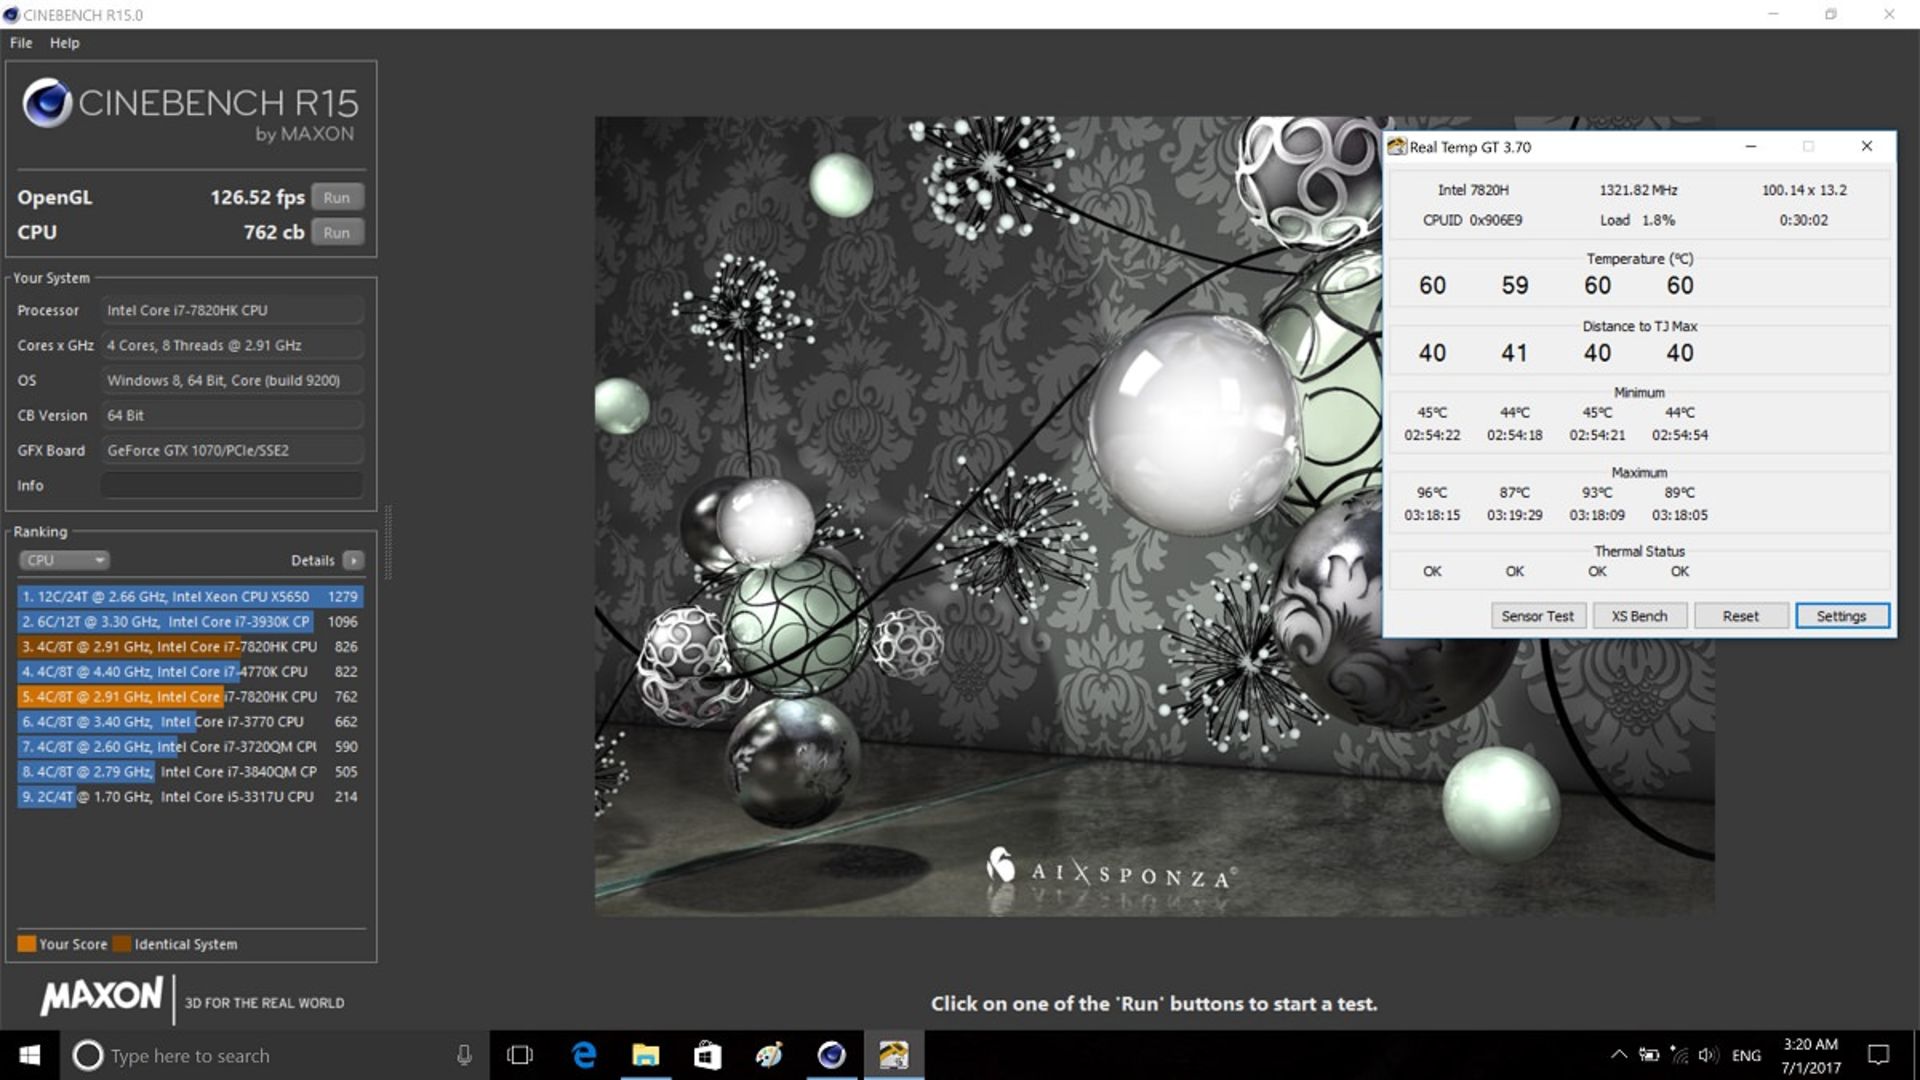Open Microsoft Store from taskbar
The image size is (1920, 1080).
707,1055
